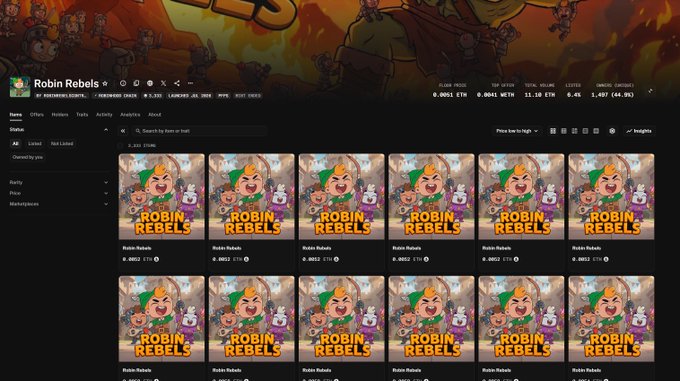Click the Mint Ended badge
This screenshot has width=680, height=381.
tap(248, 95)
